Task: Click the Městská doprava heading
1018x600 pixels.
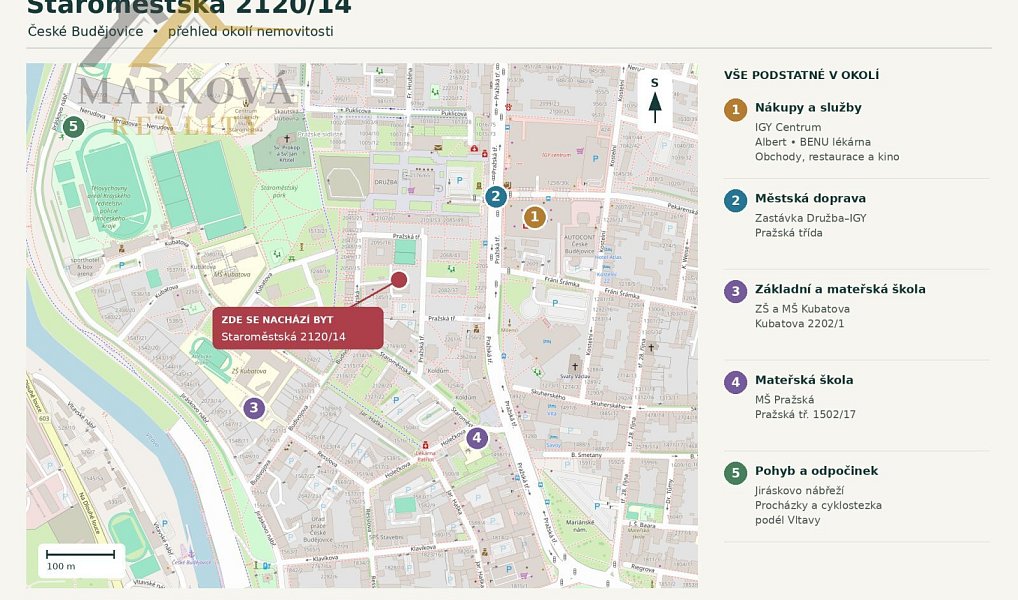Action: (810, 198)
